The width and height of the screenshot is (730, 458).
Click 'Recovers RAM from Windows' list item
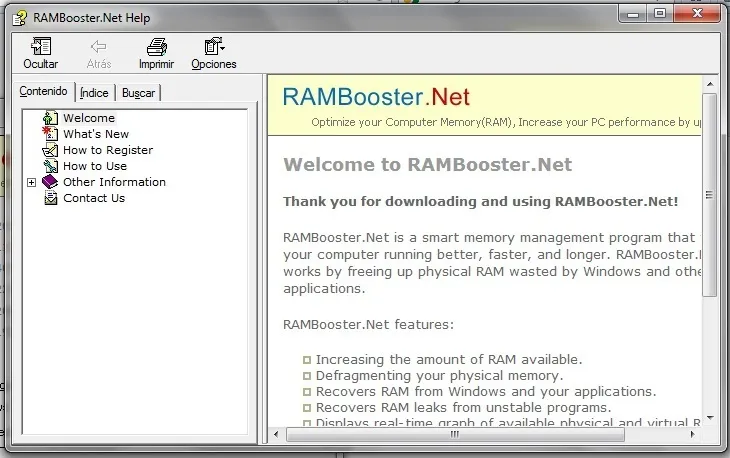(x=486, y=391)
